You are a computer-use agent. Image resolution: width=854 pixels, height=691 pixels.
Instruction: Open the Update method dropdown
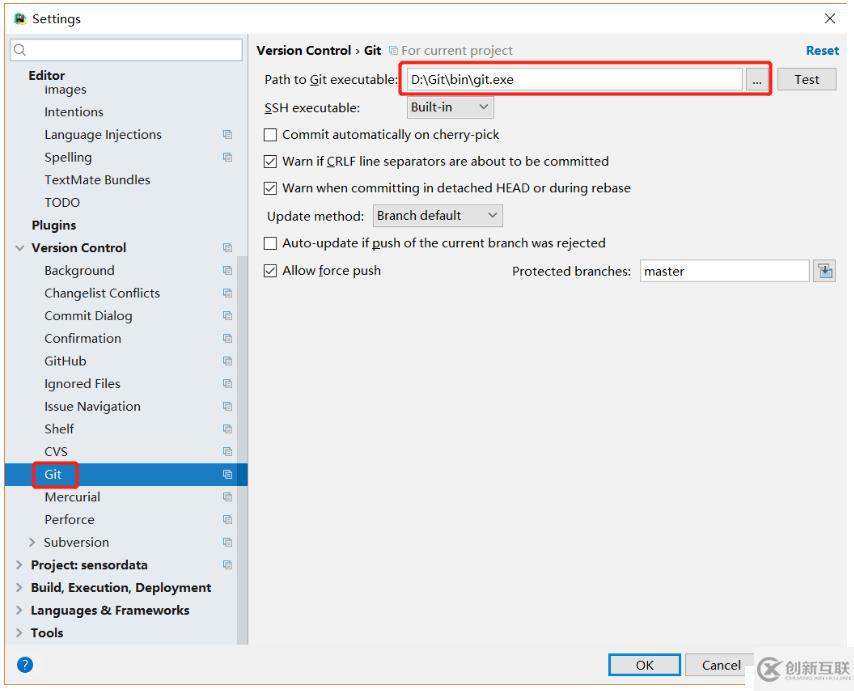coord(438,216)
